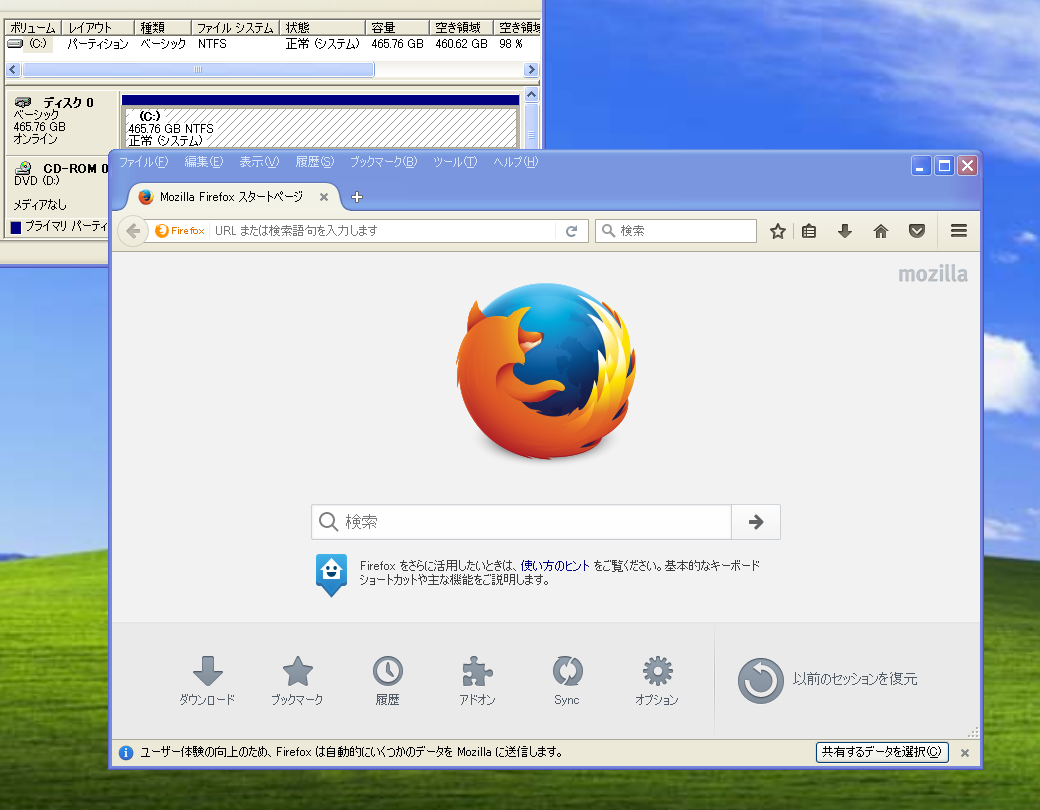This screenshot has width=1040, height=810.
Task: Click the 種類 column header in Disk Management
Action: pyautogui.click(x=163, y=27)
